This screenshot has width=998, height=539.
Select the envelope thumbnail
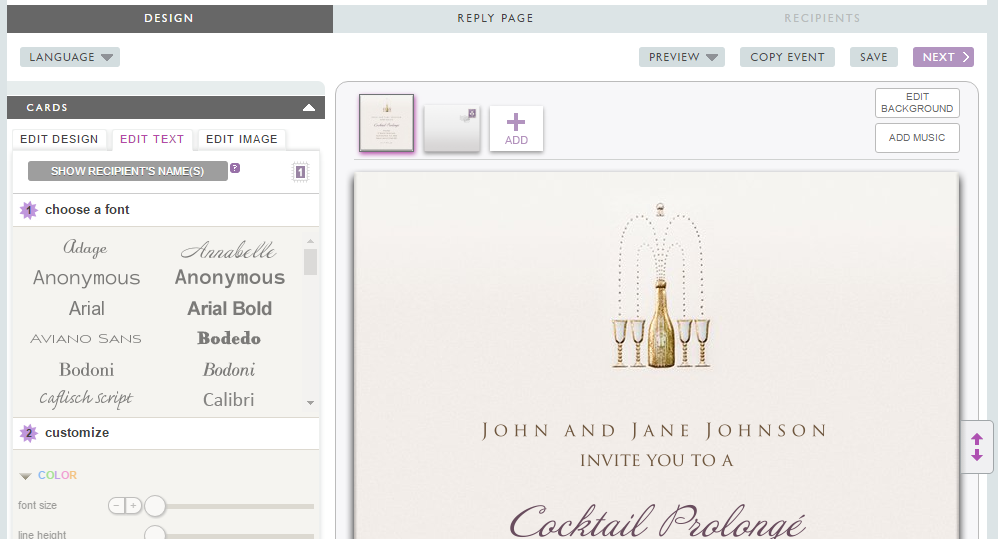451,128
